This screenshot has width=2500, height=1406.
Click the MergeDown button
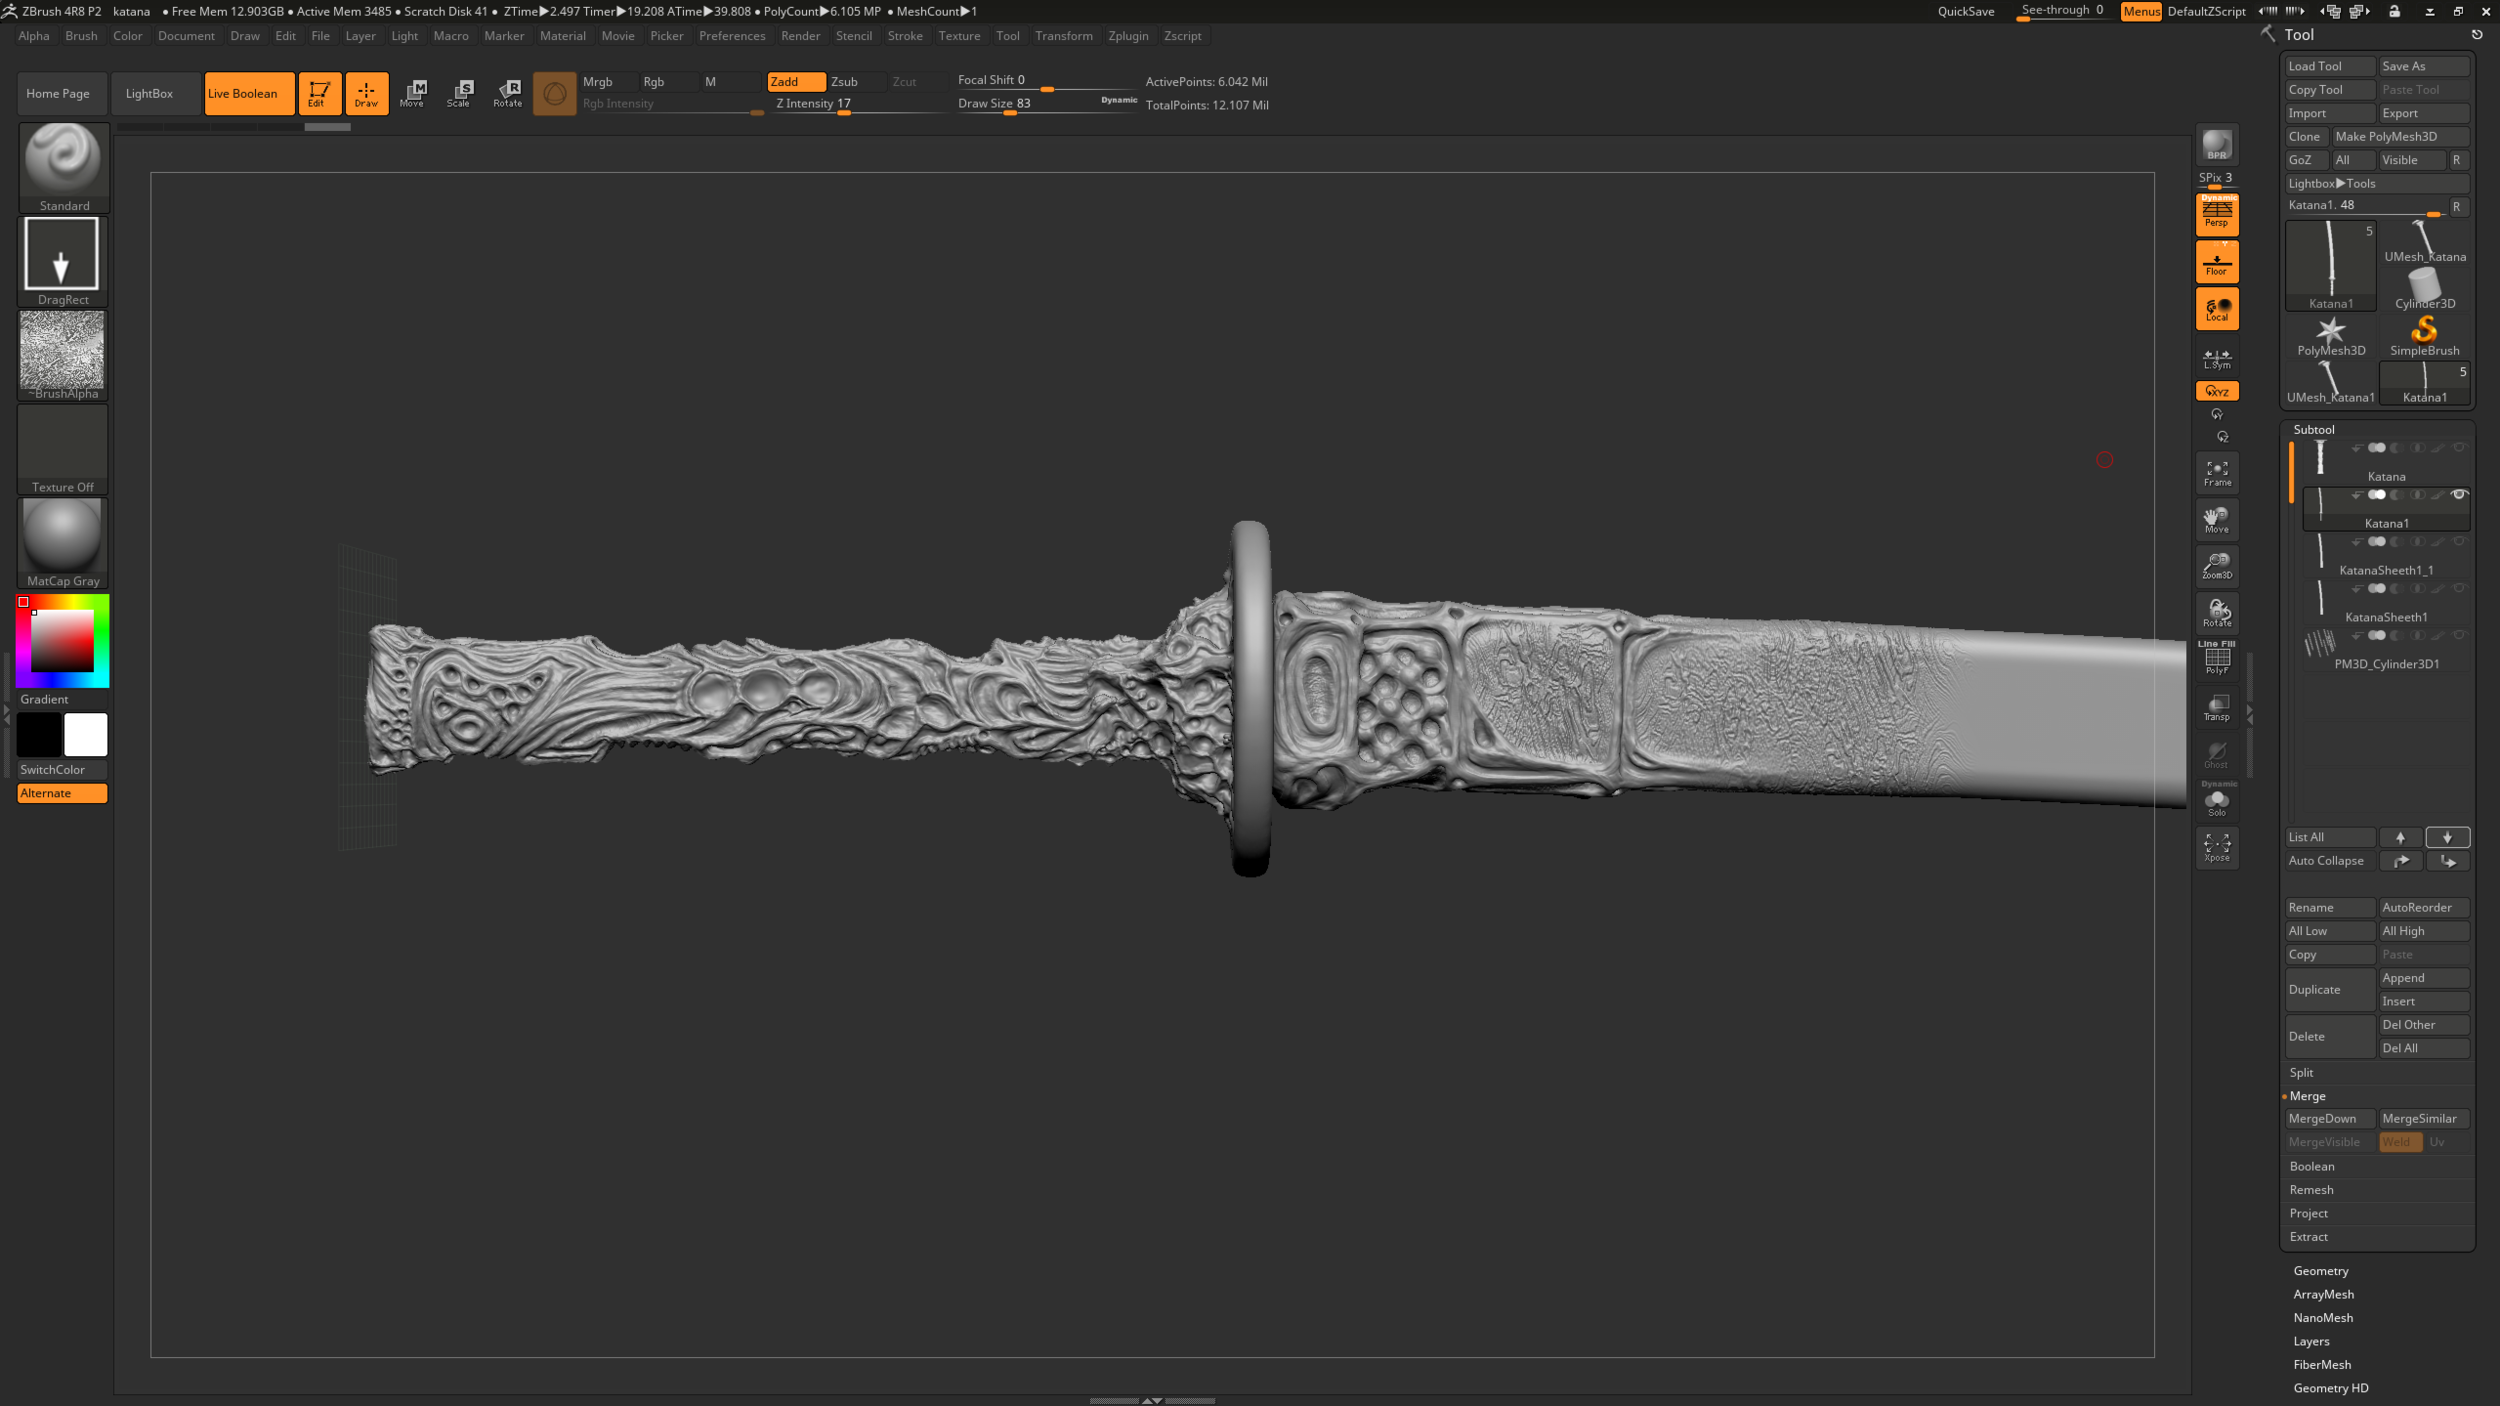[x=2329, y=1118]
